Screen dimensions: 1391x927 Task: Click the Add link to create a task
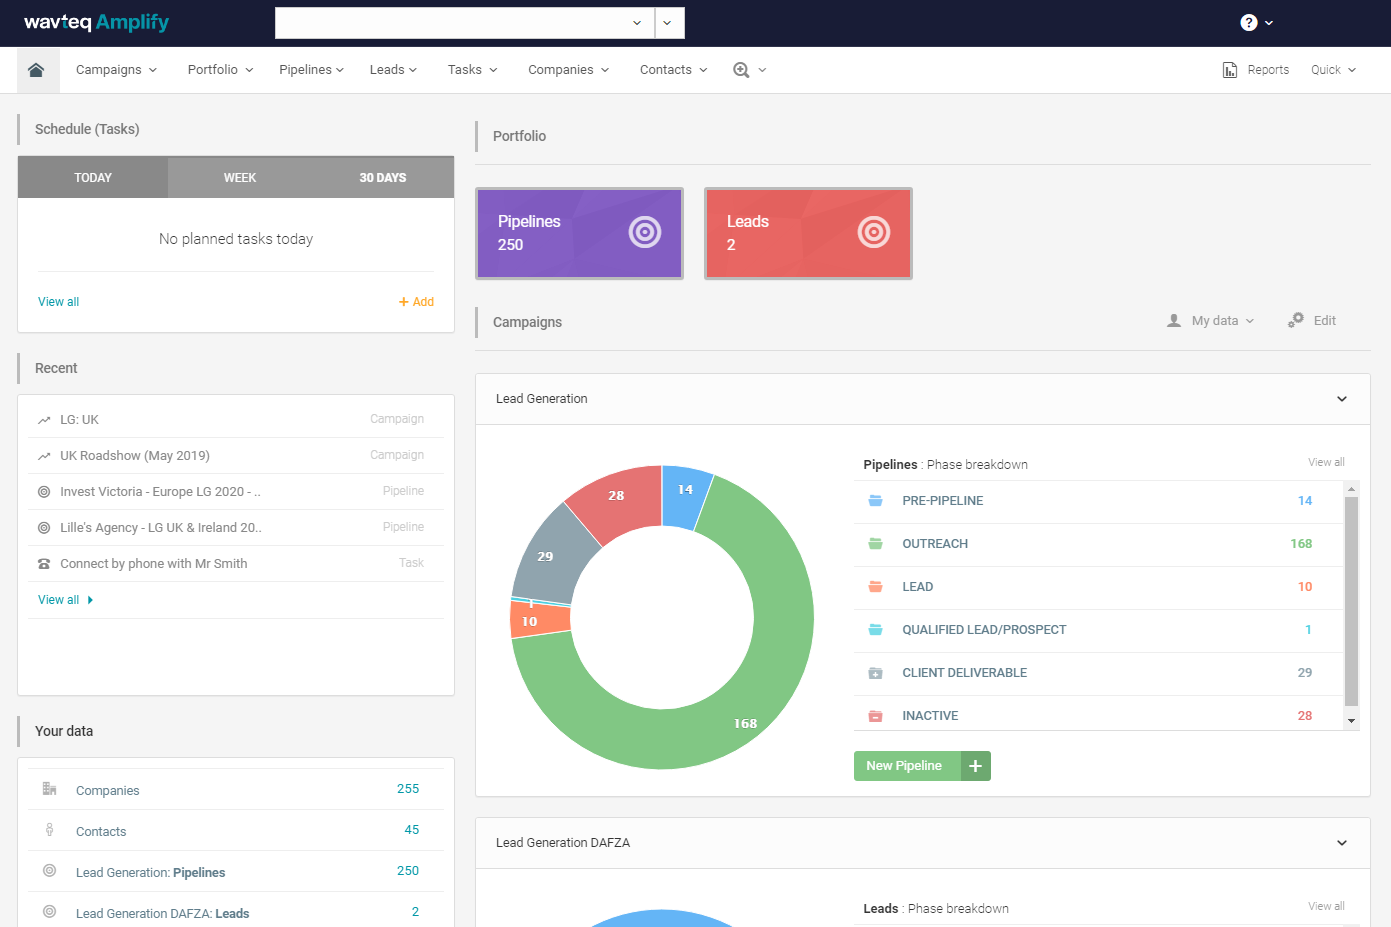click(x=416, y=301)
